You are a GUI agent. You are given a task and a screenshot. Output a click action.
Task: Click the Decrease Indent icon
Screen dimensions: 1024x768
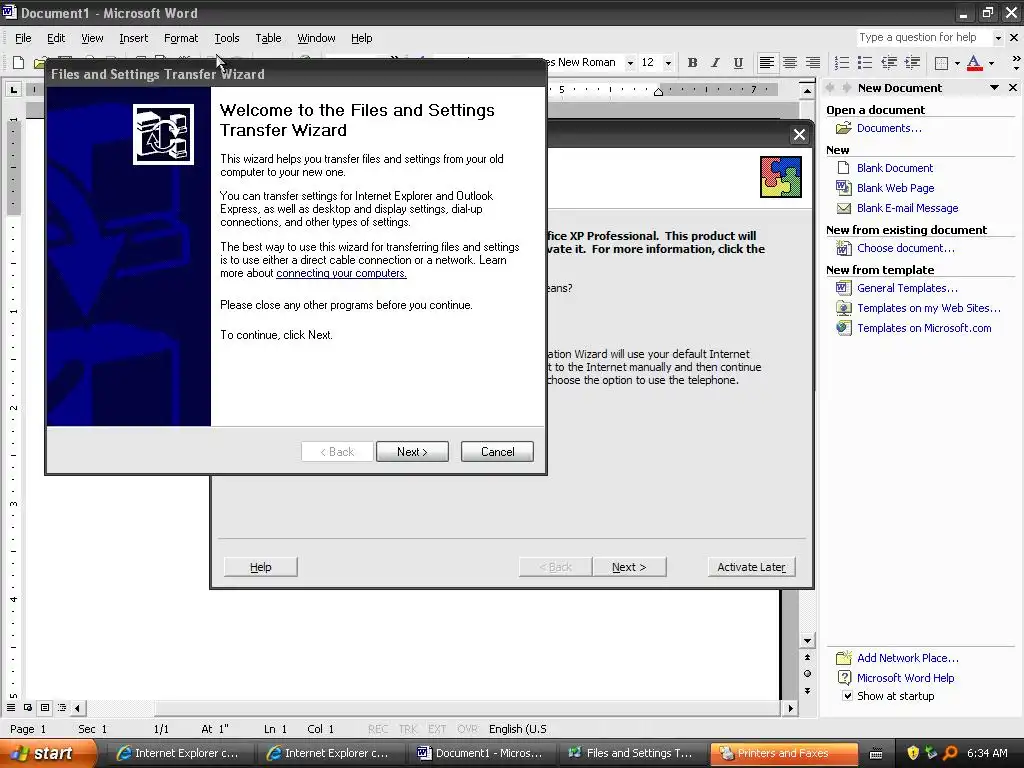pos(889,63)
